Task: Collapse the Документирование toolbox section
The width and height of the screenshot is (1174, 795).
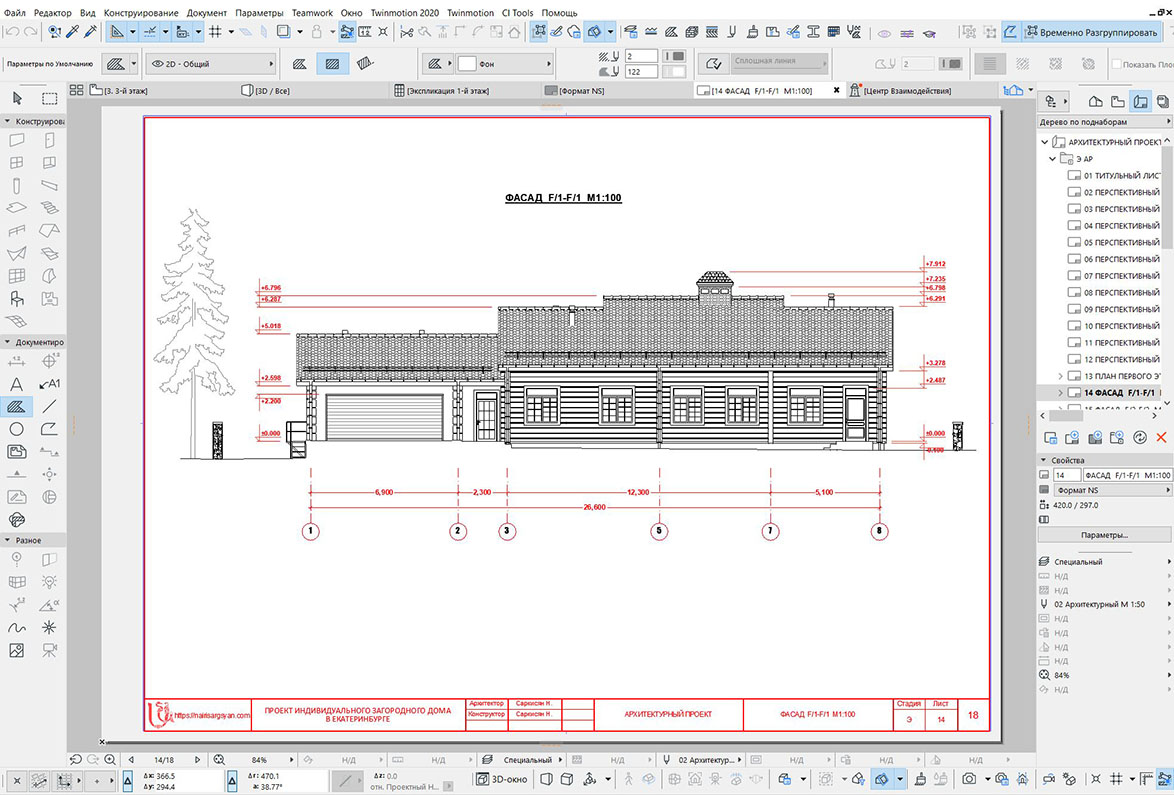Action: pyautogui.click(x=7, y=341)
